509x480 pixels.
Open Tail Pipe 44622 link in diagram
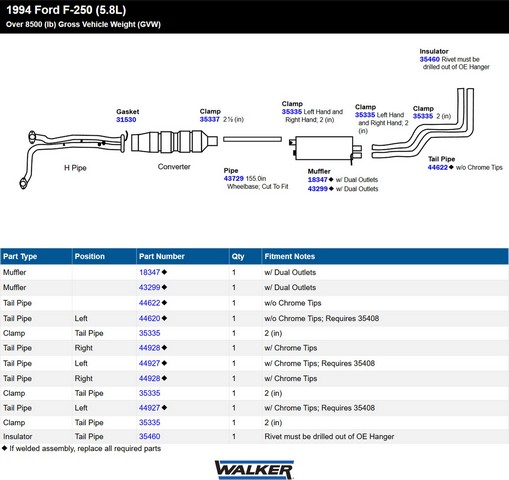pos(438,167)
